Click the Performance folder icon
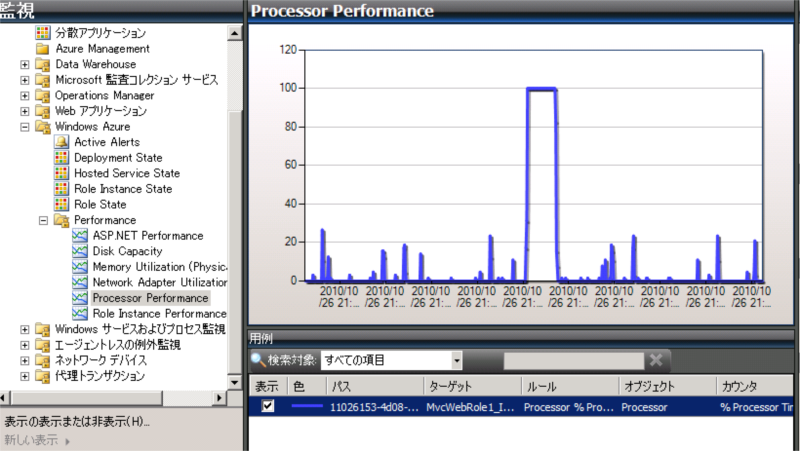800x451 pixels. coord(62,220)
